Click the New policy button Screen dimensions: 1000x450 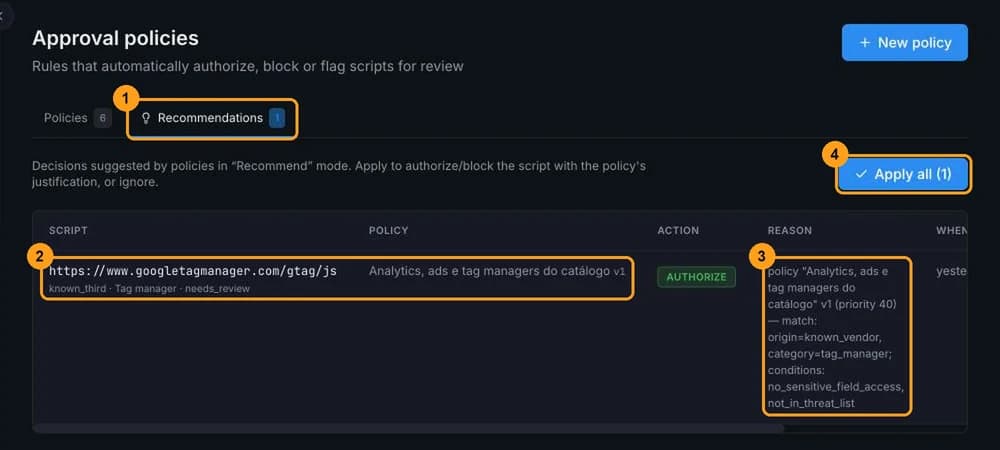pyautogui.click(x=904, y=43)
